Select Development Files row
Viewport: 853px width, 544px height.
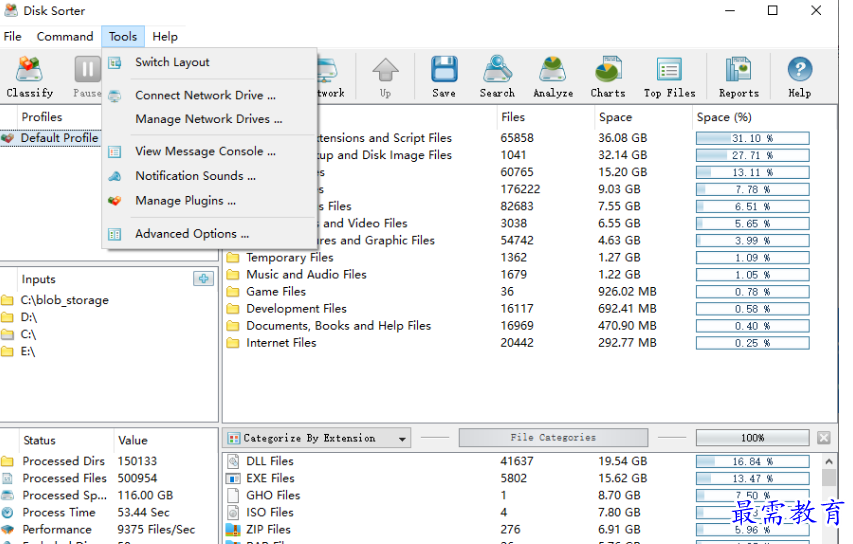point(517,308)
